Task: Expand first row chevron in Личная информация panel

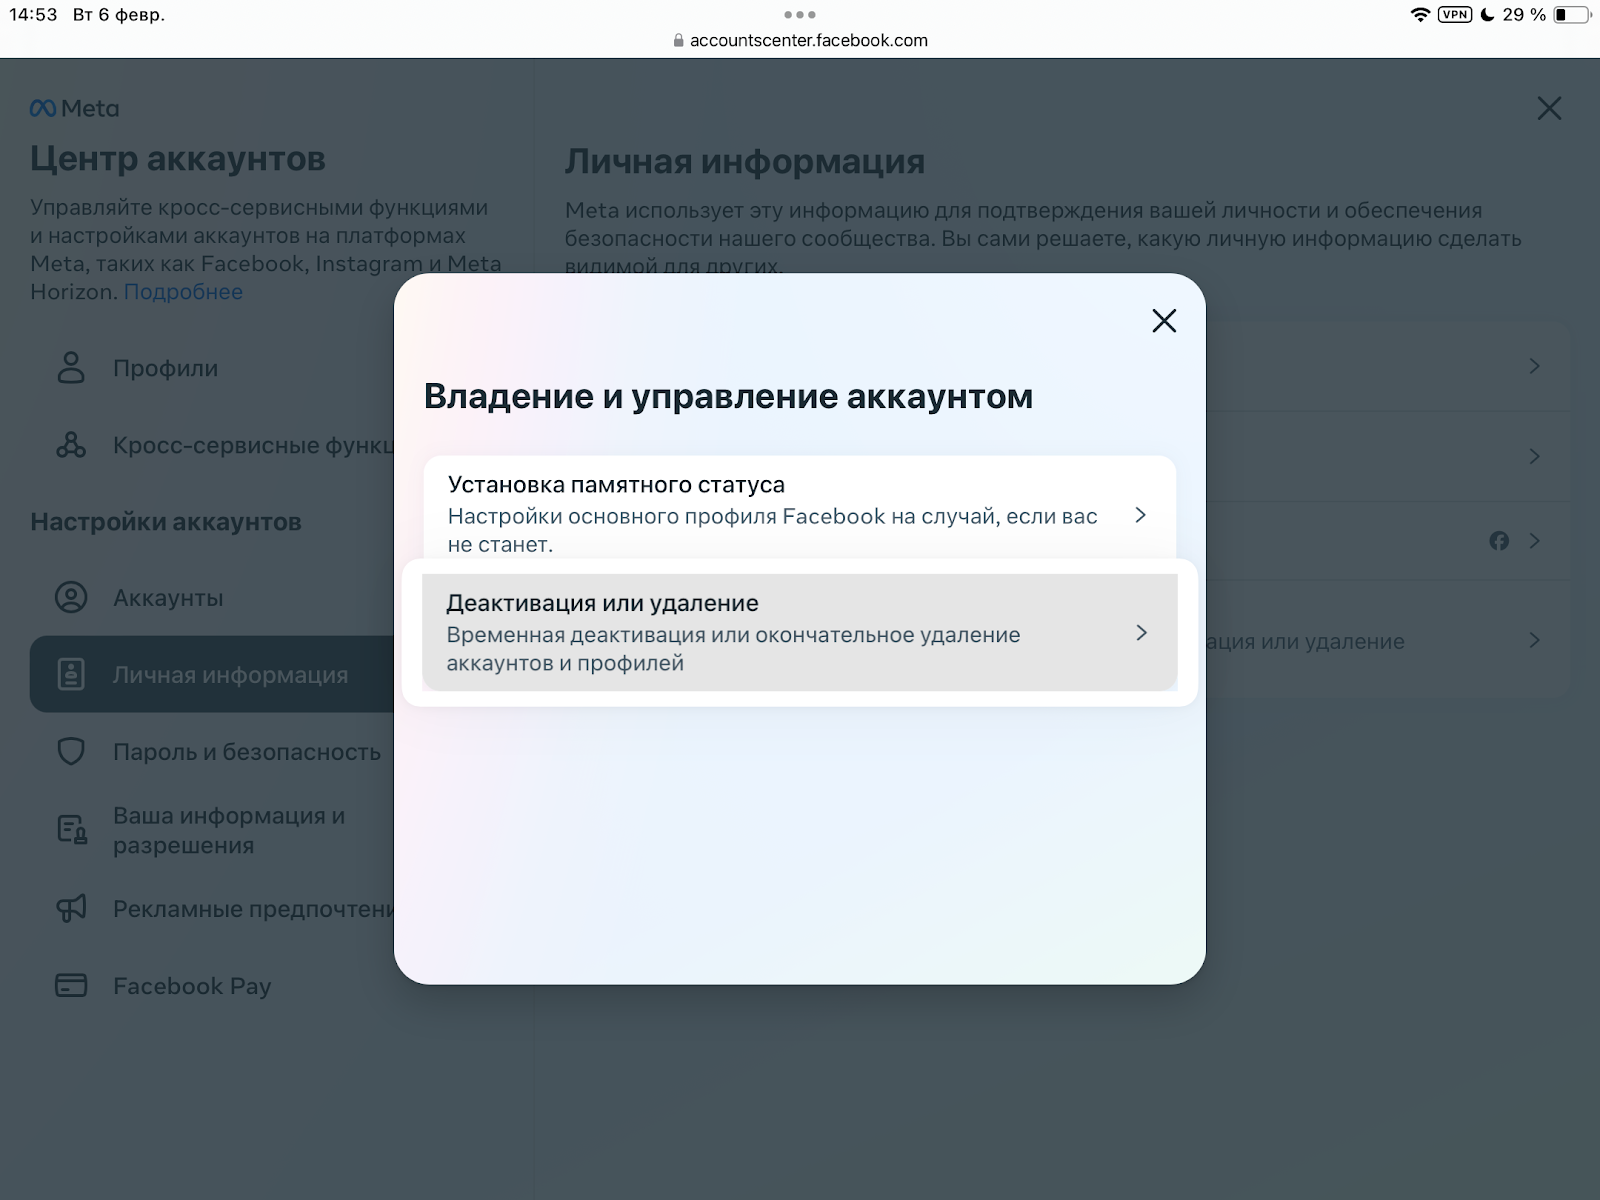Action: click(1534, 367)
